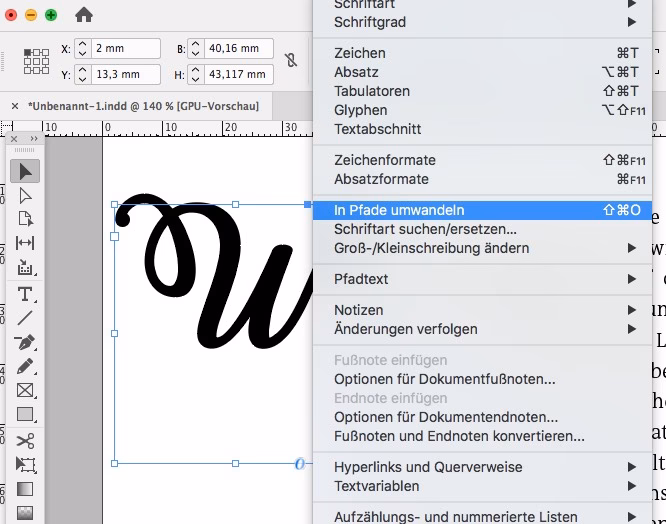Choose Fußnoten und Endnoten konvertieren
Viewport: 666px width, 524px height.
point(483,436)
